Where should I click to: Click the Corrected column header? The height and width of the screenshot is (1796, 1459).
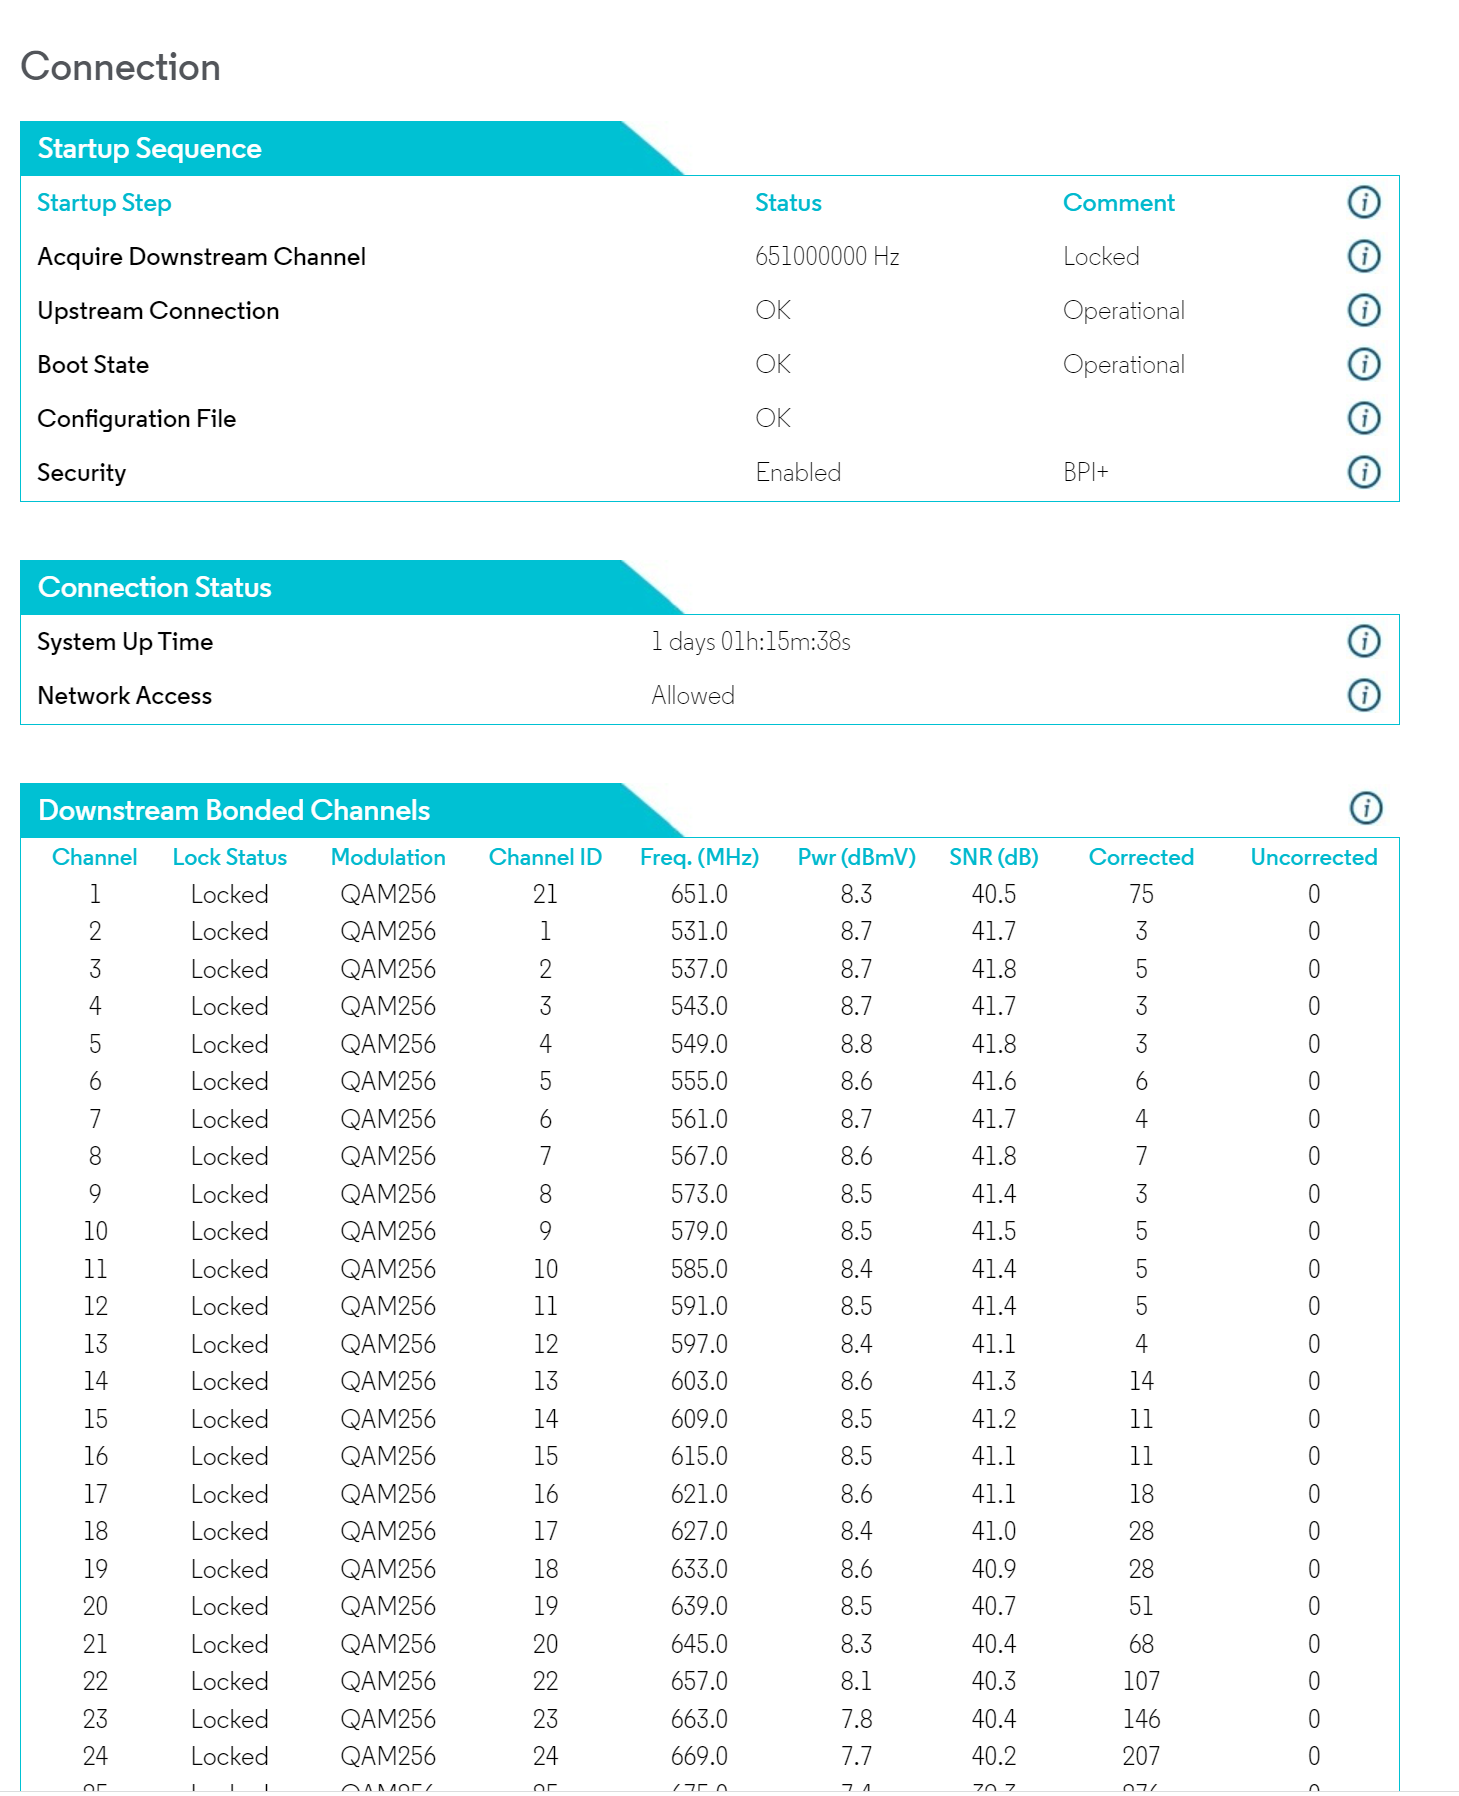tap(1141, 858)
